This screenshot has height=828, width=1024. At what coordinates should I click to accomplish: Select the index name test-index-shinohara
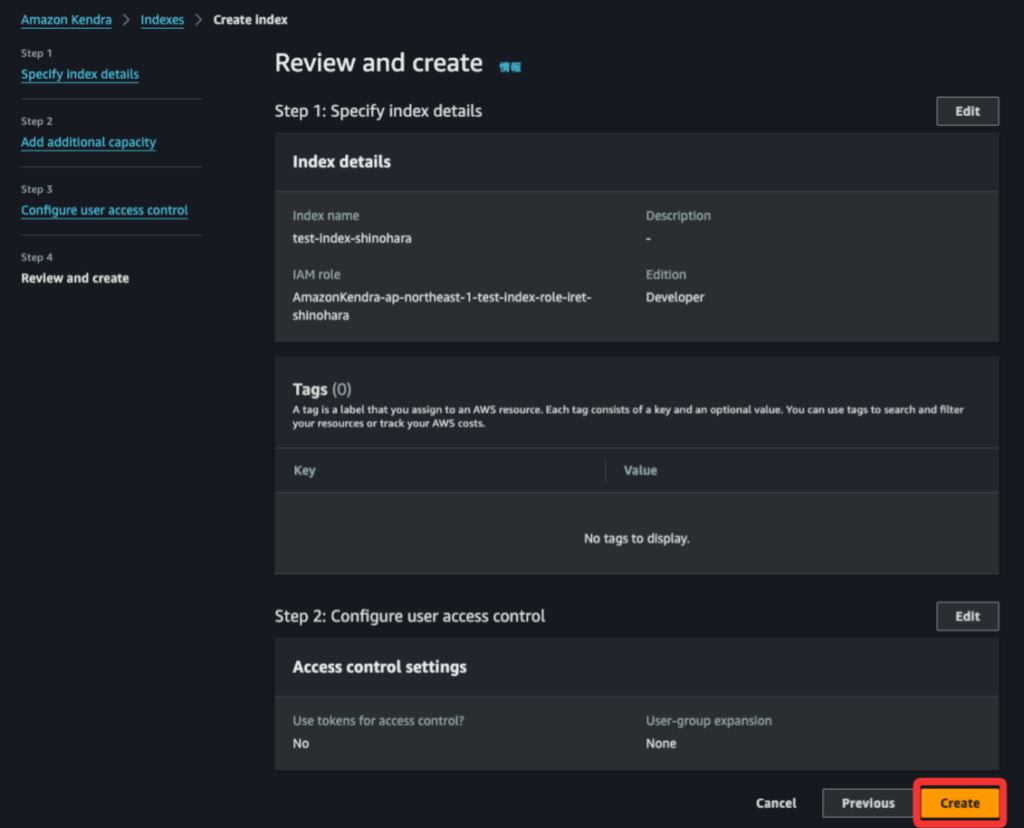tap(345, 238)
